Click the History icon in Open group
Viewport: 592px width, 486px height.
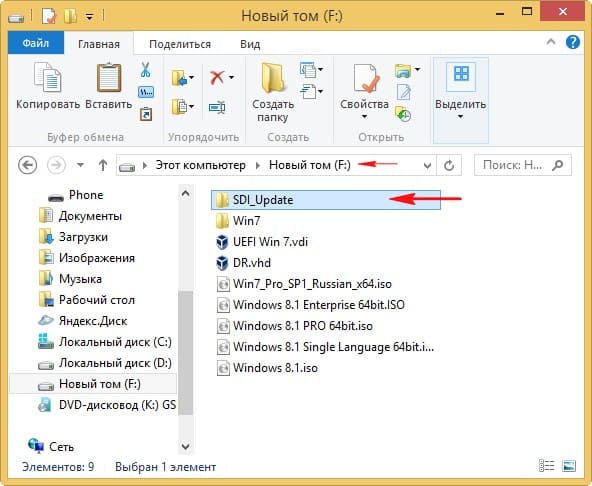403,114
